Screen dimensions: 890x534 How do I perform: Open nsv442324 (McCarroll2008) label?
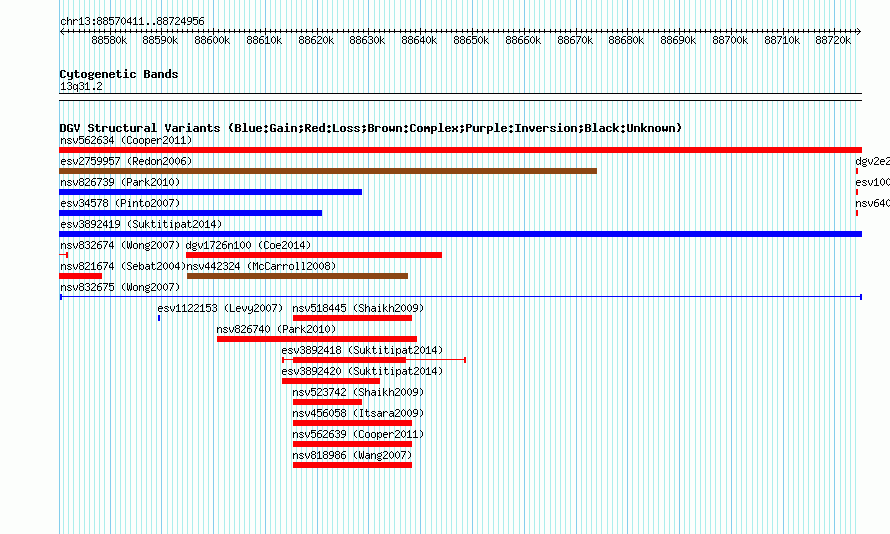coord(261,266)
